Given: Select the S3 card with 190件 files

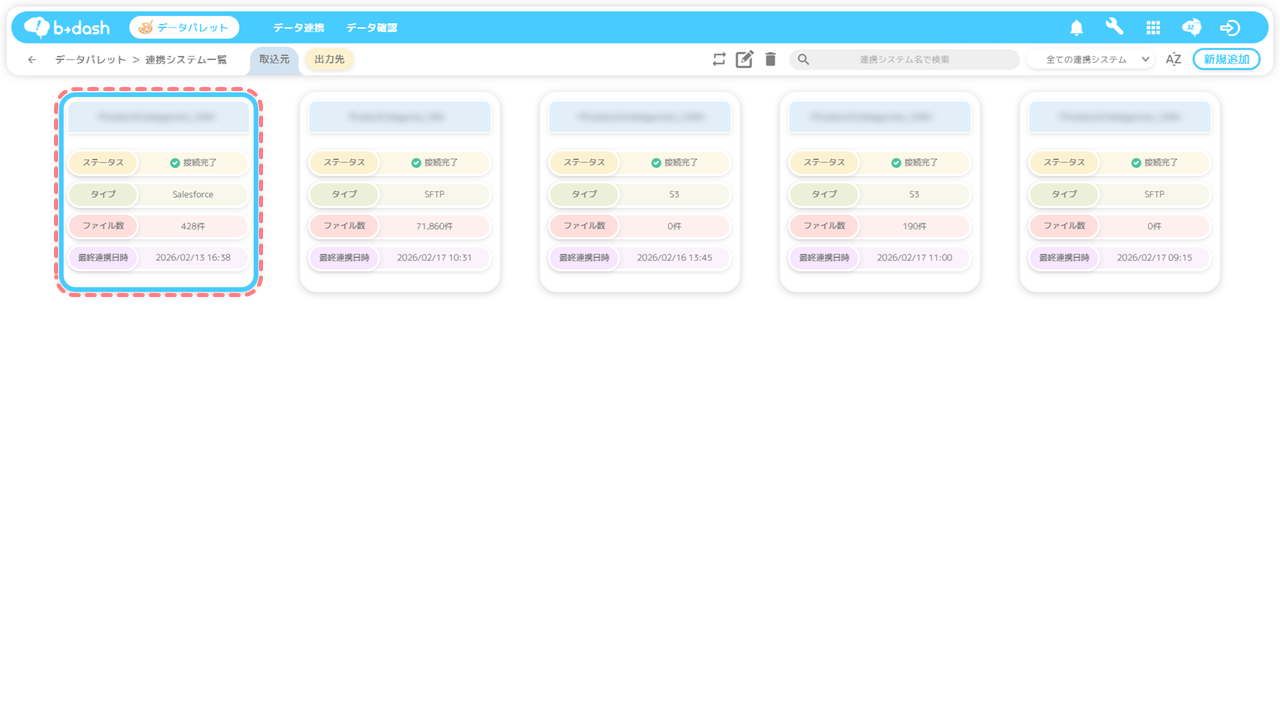Looking at the screenshot, I should coord(880,192).
